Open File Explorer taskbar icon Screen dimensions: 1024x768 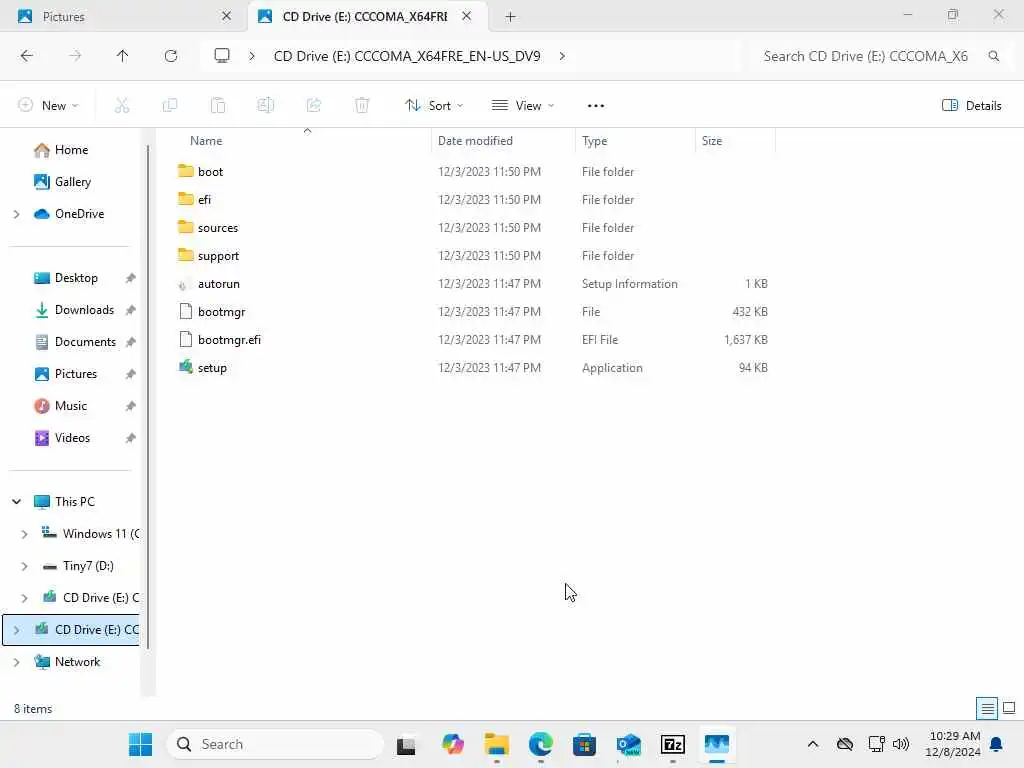point(496,744)
